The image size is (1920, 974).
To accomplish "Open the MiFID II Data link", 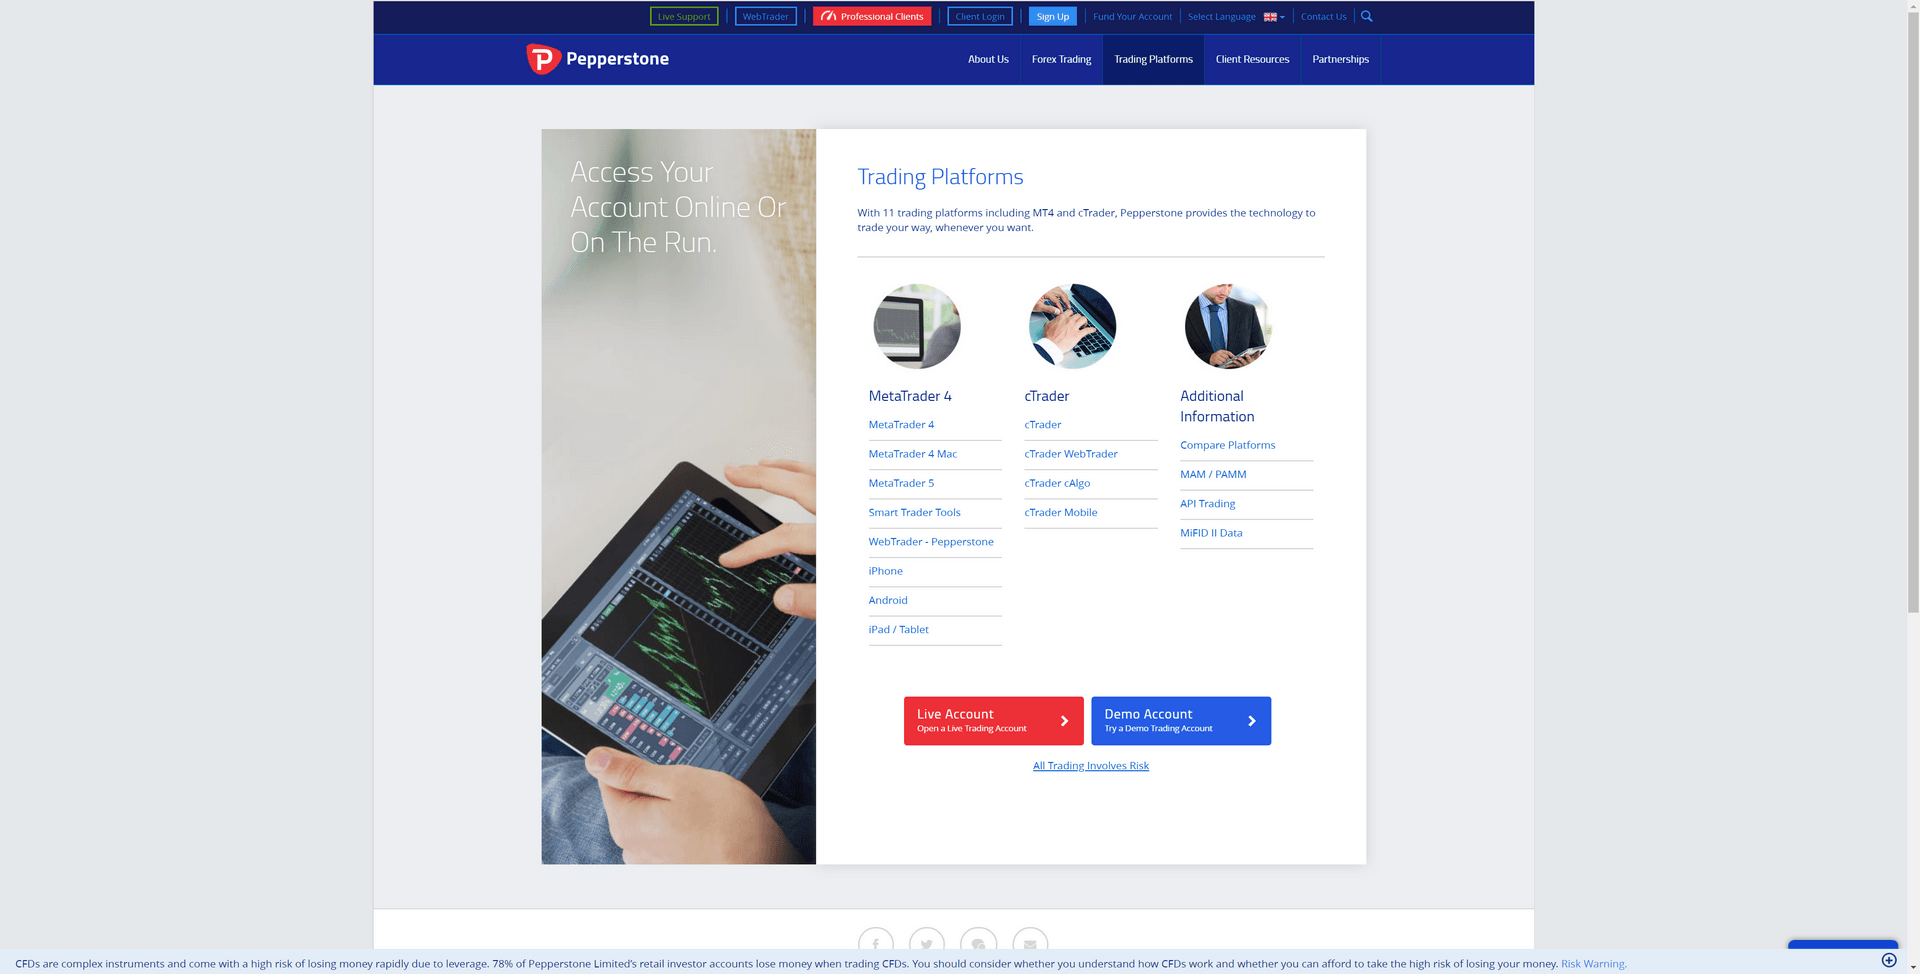I will [x=1211, y=533].
